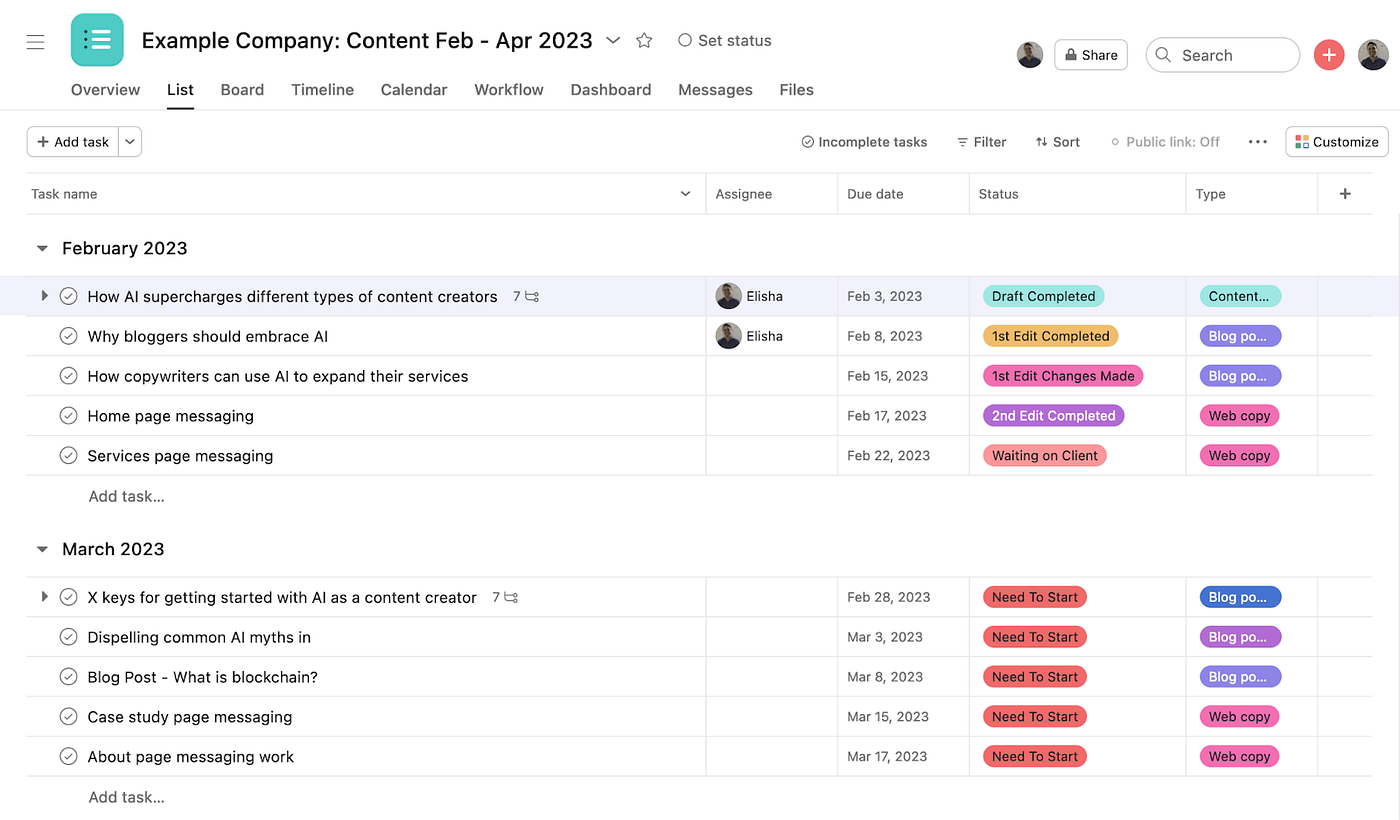Open the orange plus create button
1400x820 pixels.
click(1329, 55)
